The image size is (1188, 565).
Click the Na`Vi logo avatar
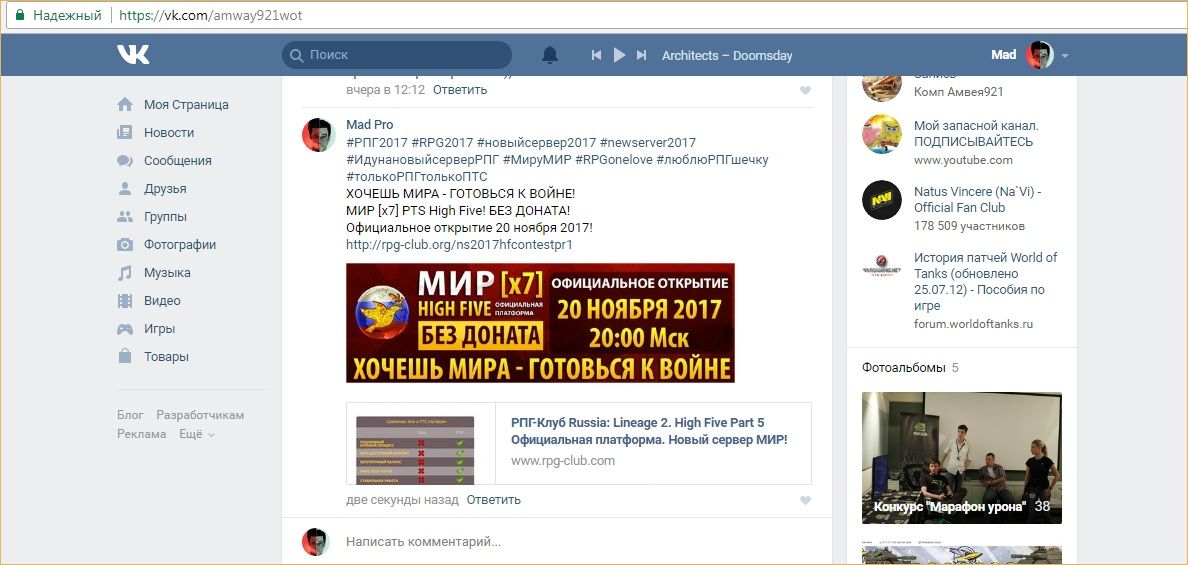(x=882, y=200)
